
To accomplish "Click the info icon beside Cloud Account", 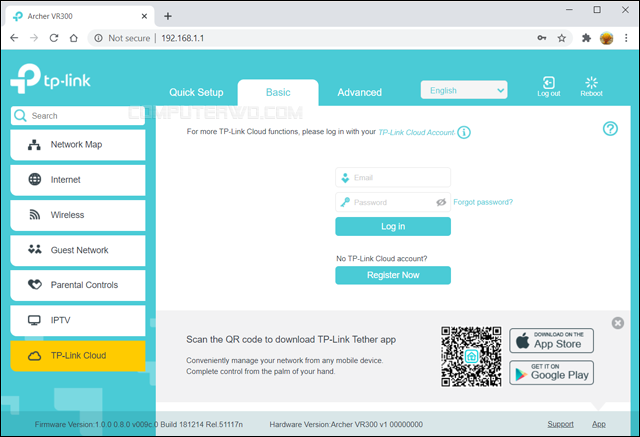I will (x=464, y=132).
